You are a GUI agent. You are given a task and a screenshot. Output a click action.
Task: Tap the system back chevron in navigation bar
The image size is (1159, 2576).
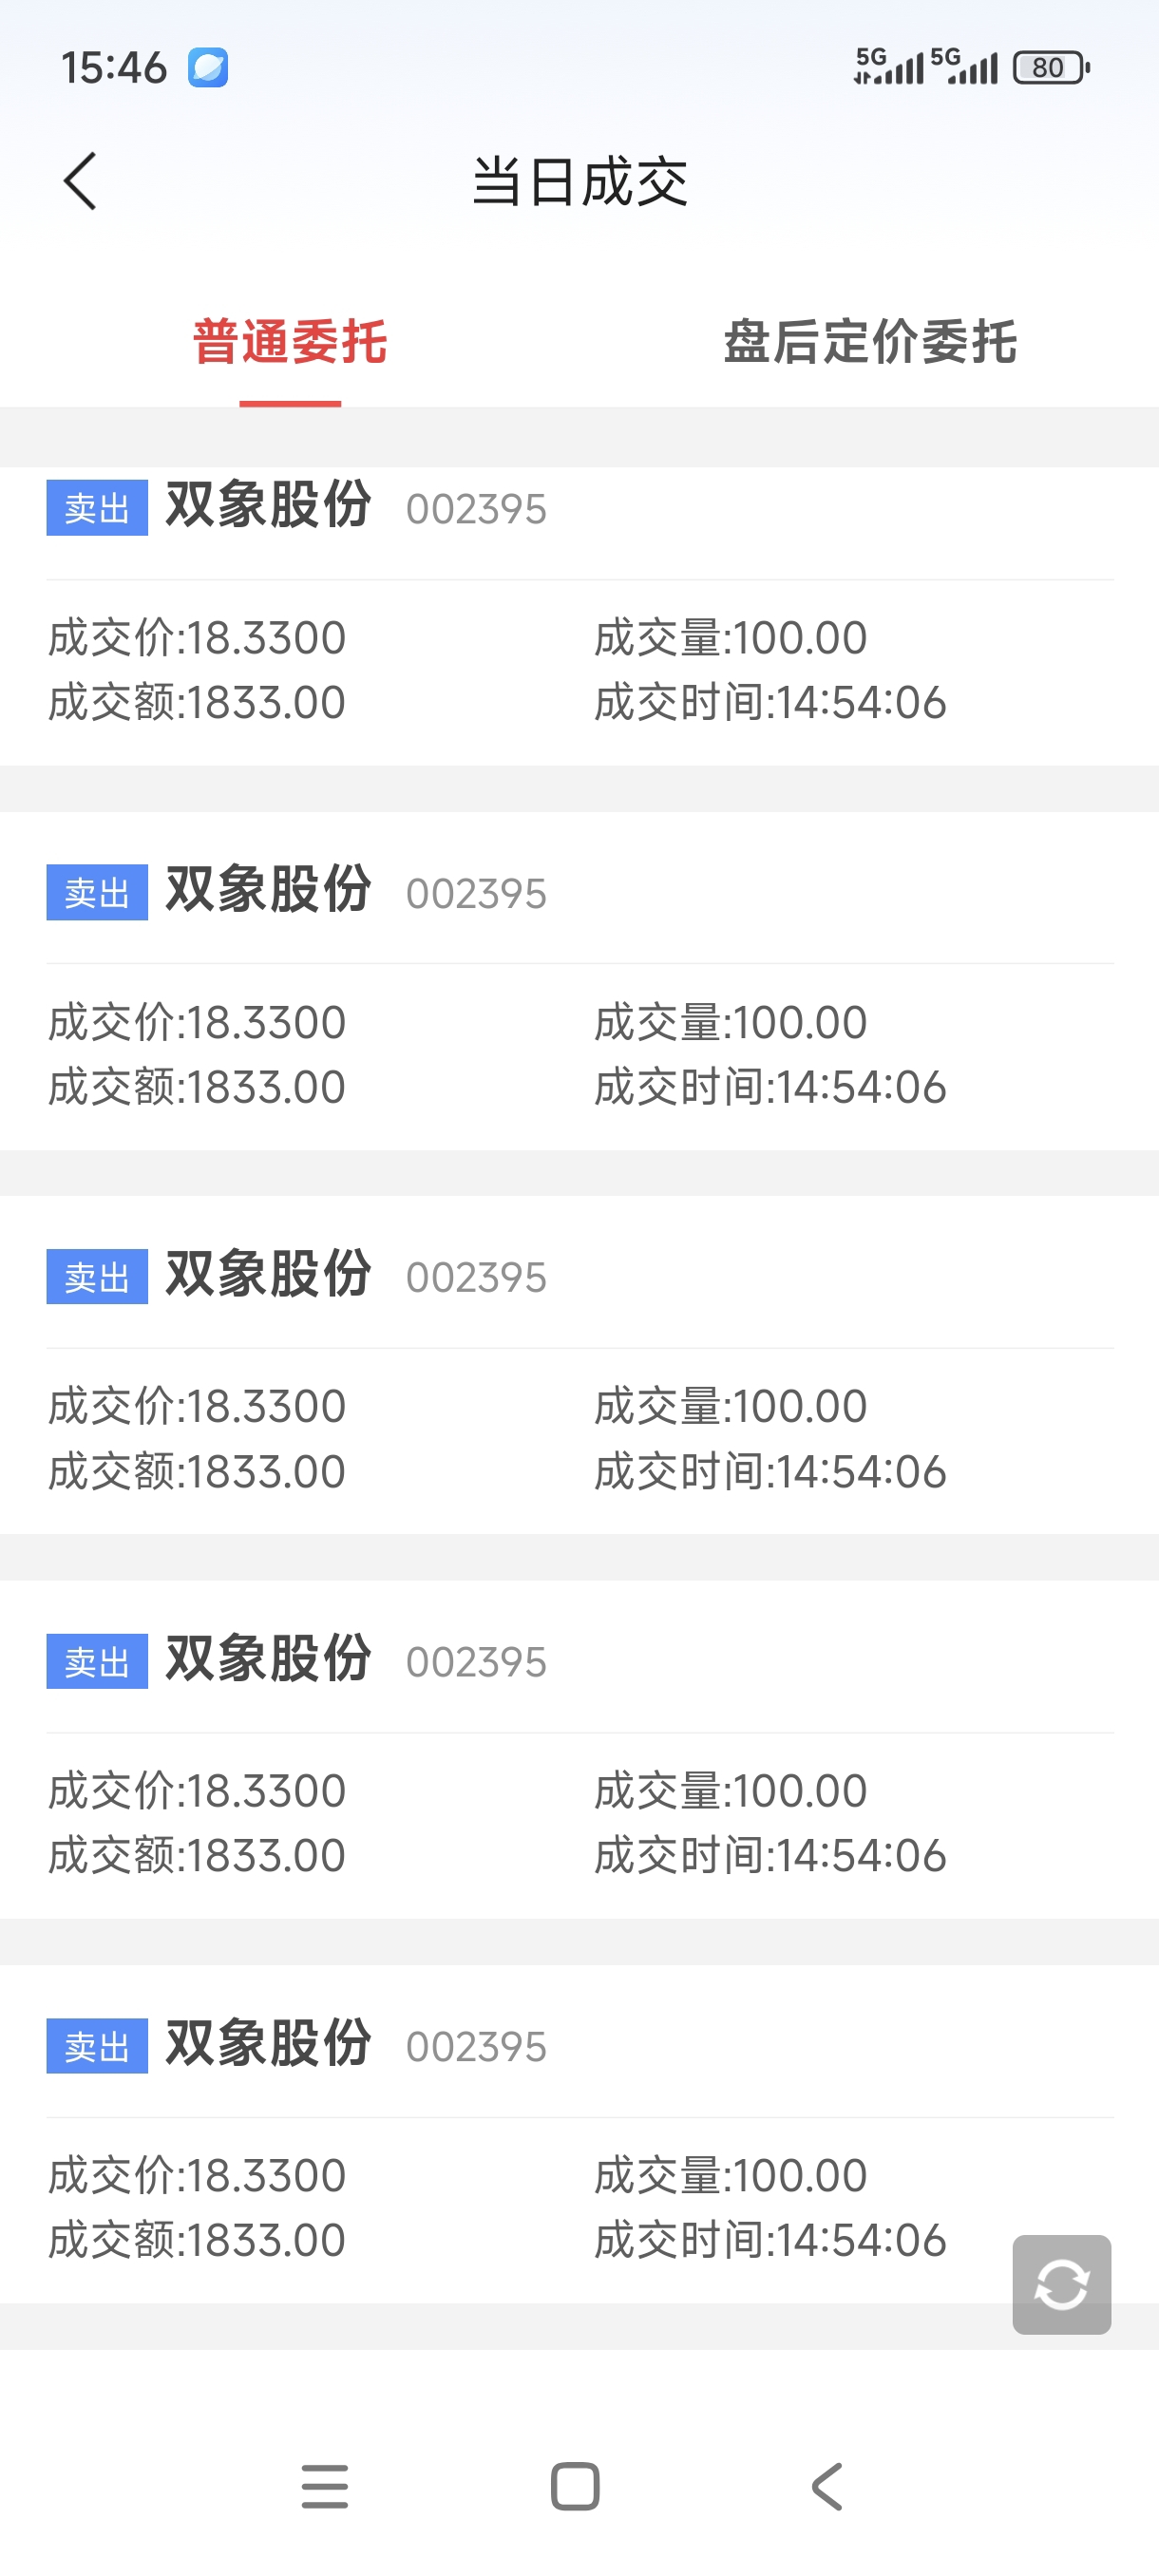(x=828, y=2486)
